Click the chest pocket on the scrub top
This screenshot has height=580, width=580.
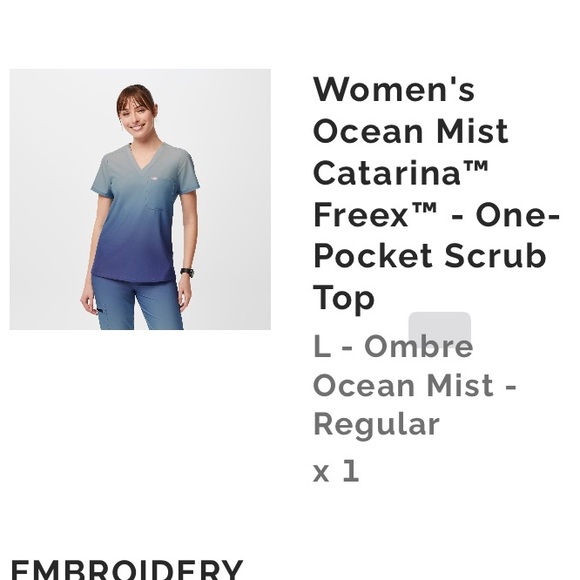(160, 195)
